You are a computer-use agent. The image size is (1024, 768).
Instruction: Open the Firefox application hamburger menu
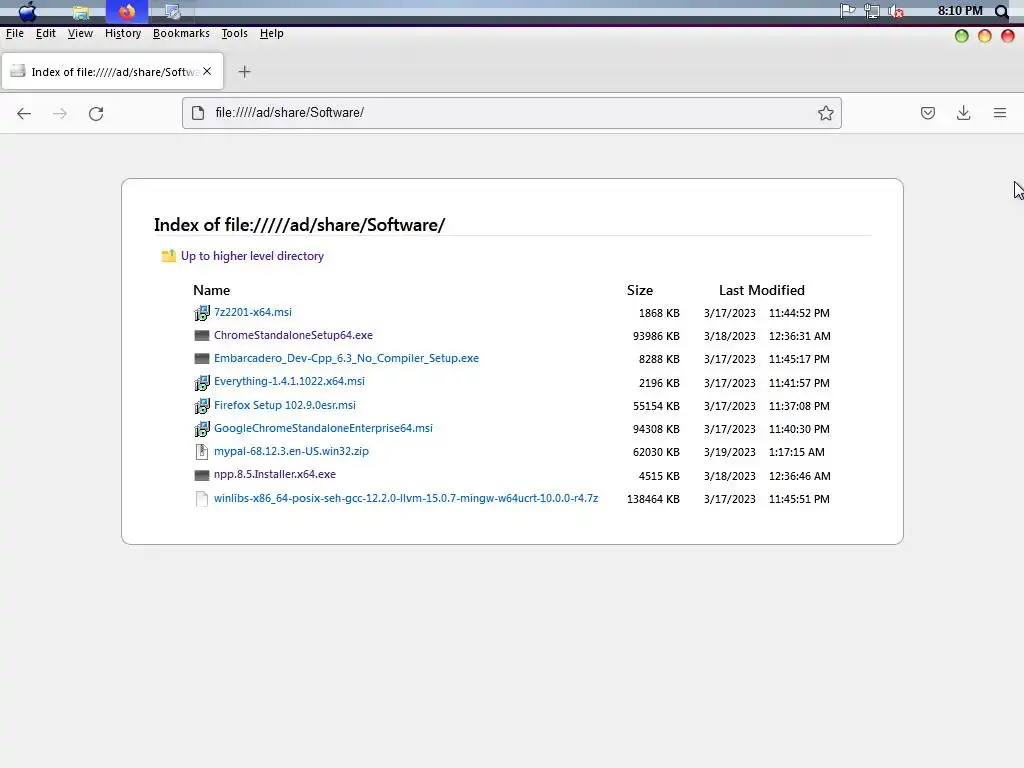click(x=1000, y=113)
